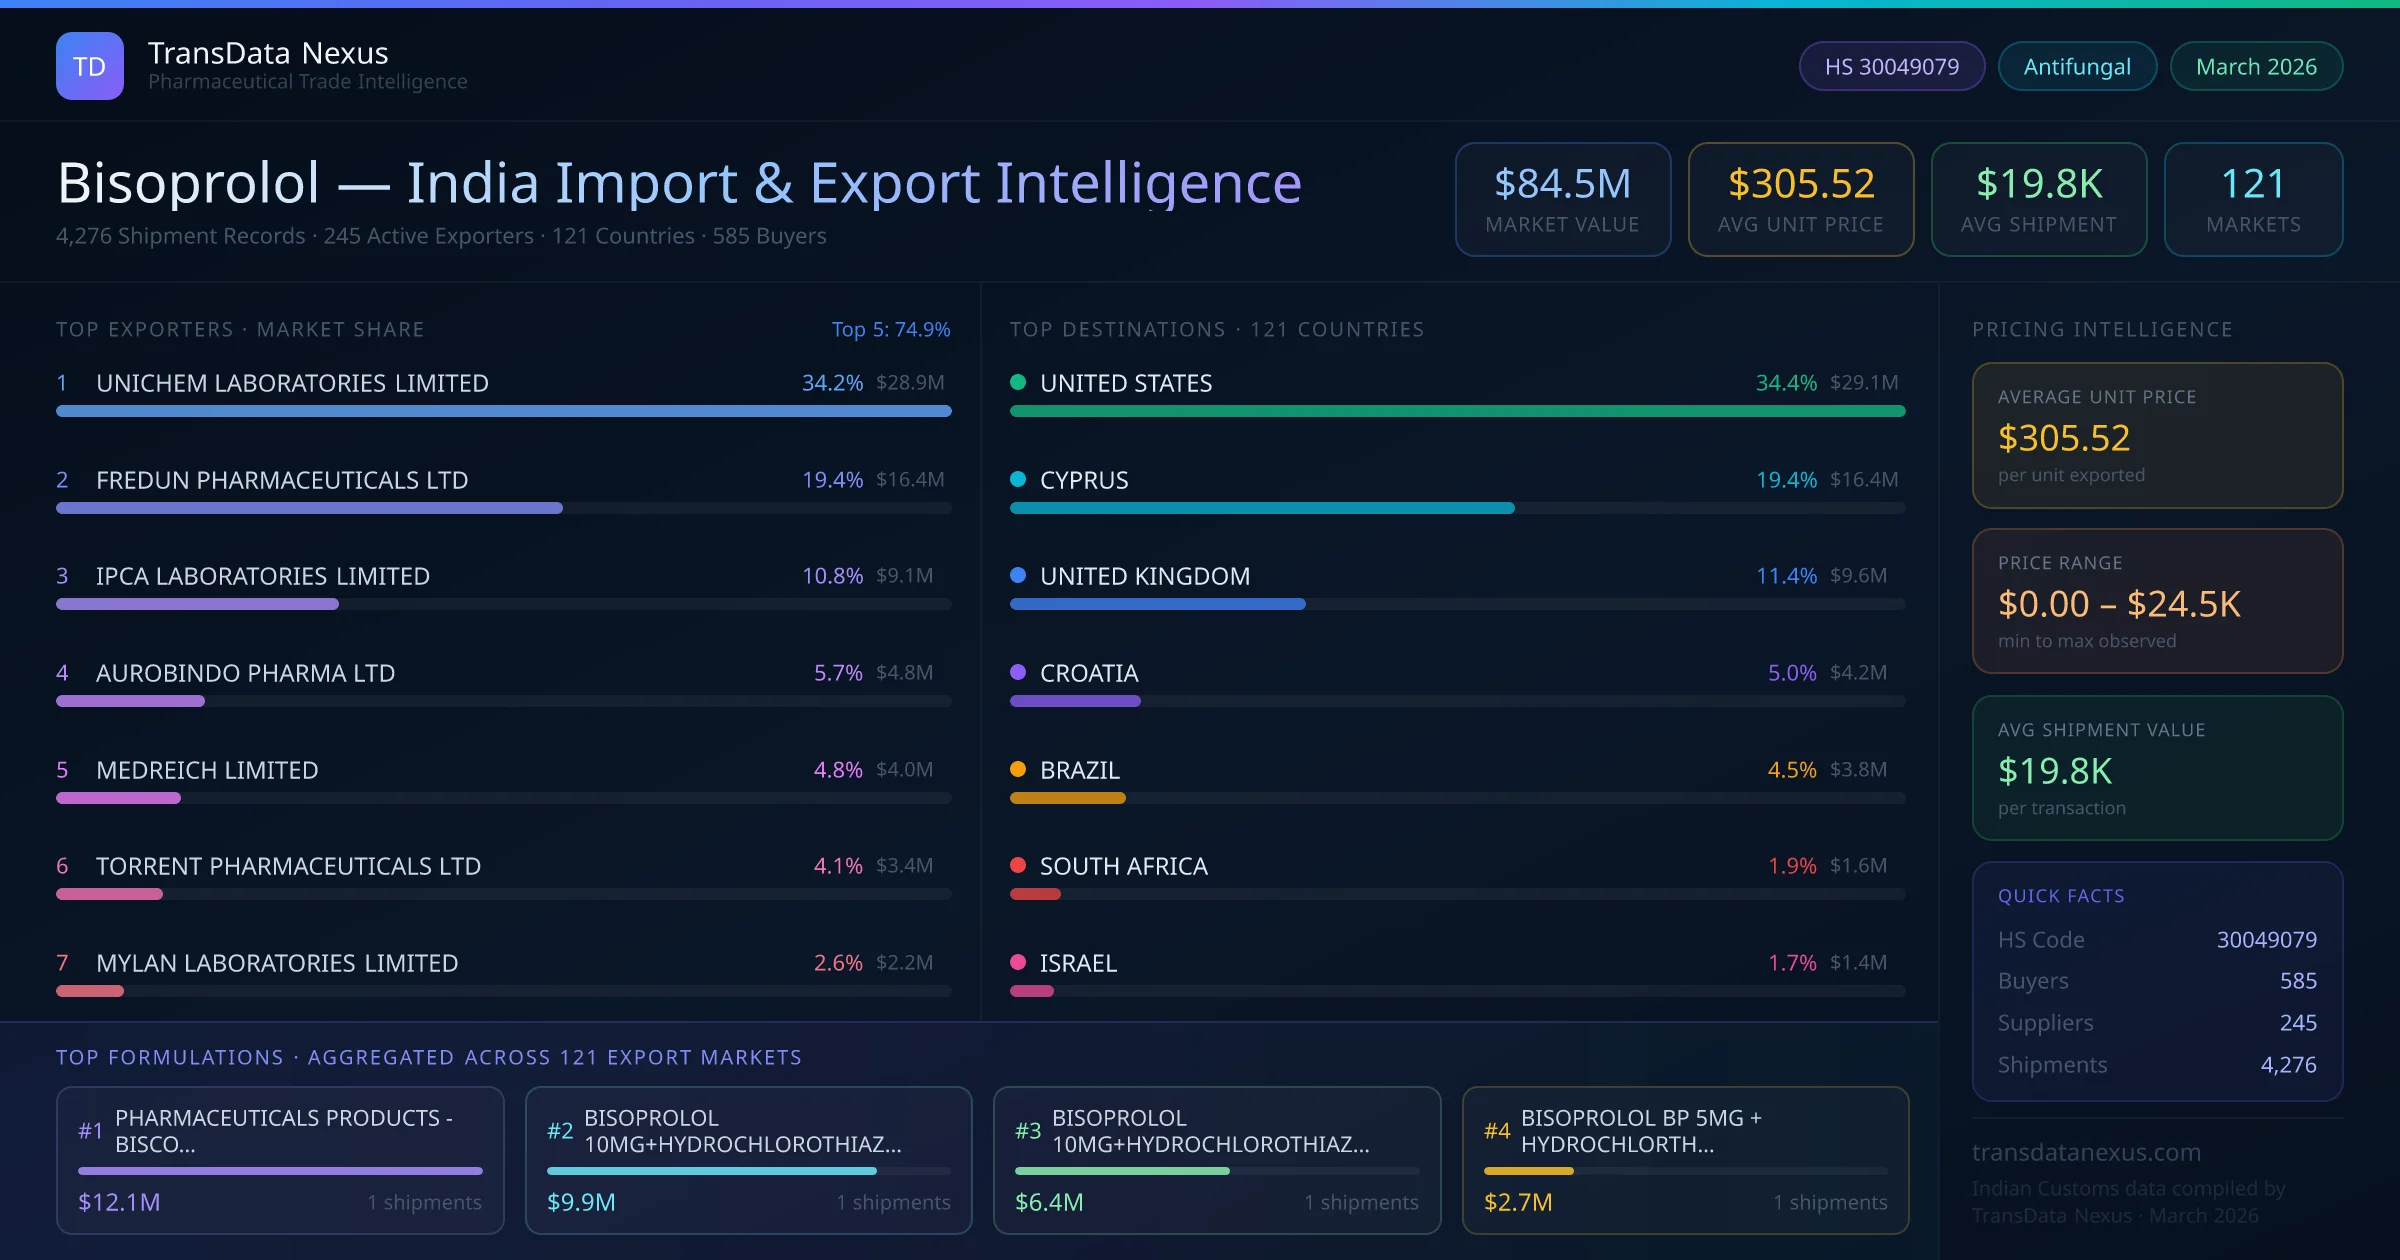Open the transdatanexus.com link
Viewport: 2400px width, 1260px height.
click(2086, 1152)
